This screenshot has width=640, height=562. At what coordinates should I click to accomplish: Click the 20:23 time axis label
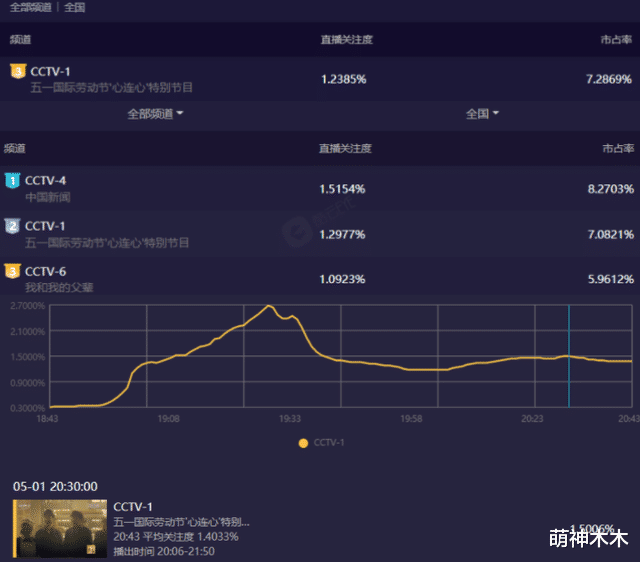(x=532, y=419)
